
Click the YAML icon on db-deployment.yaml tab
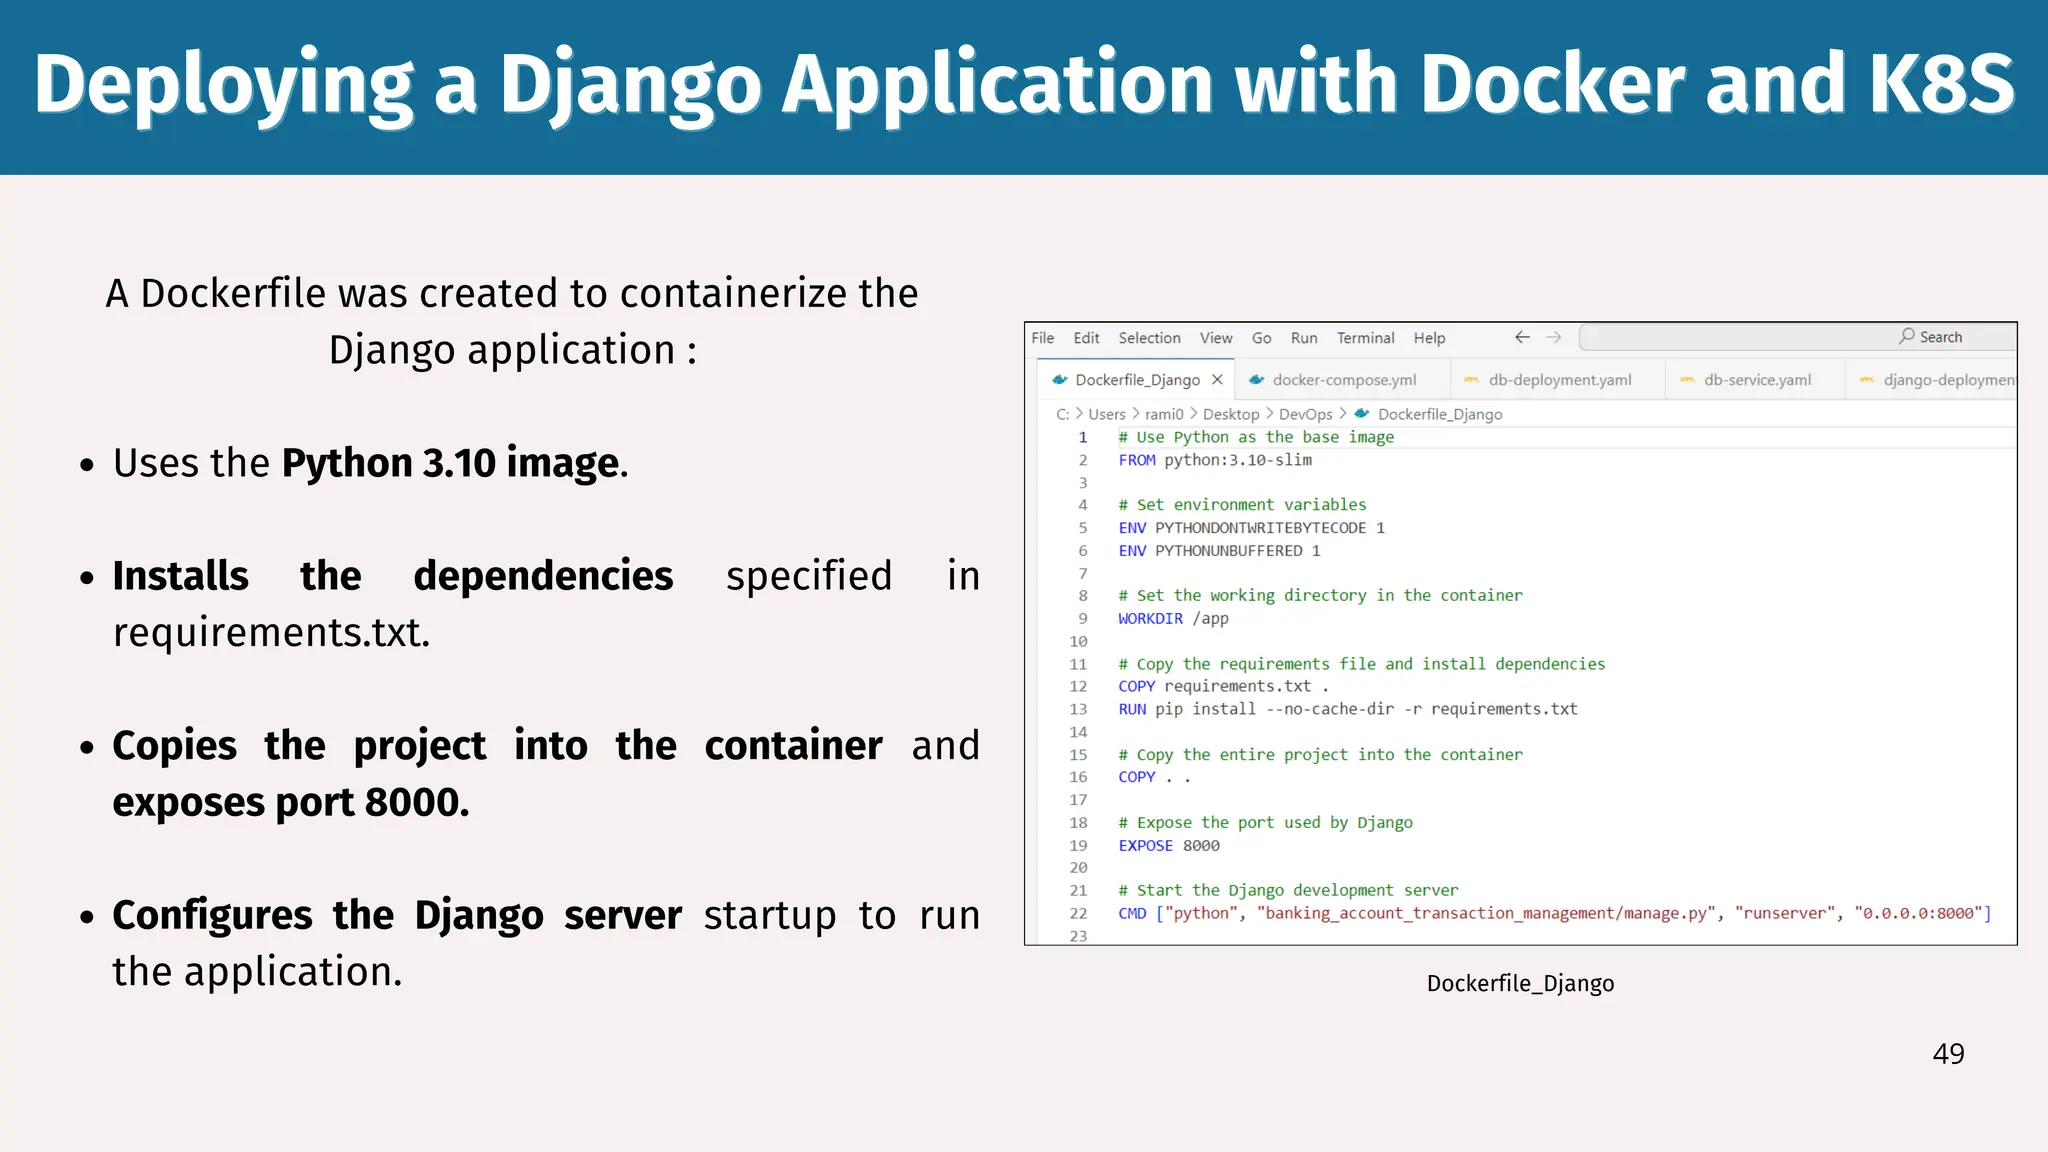1471,380
